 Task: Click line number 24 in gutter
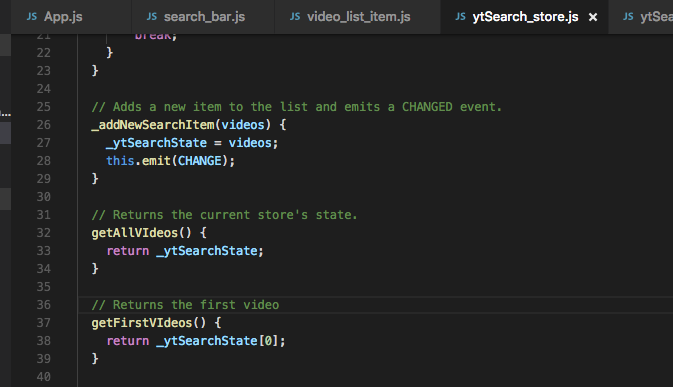point(44,89)
